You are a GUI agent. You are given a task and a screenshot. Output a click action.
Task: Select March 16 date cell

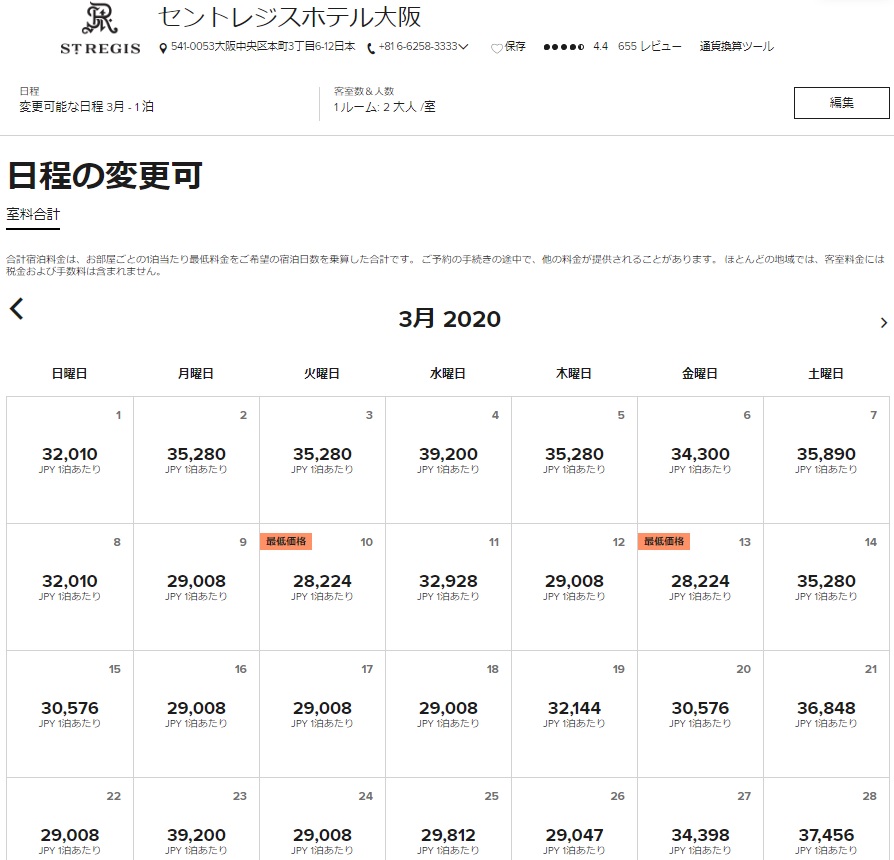click(x=196, y=714)
